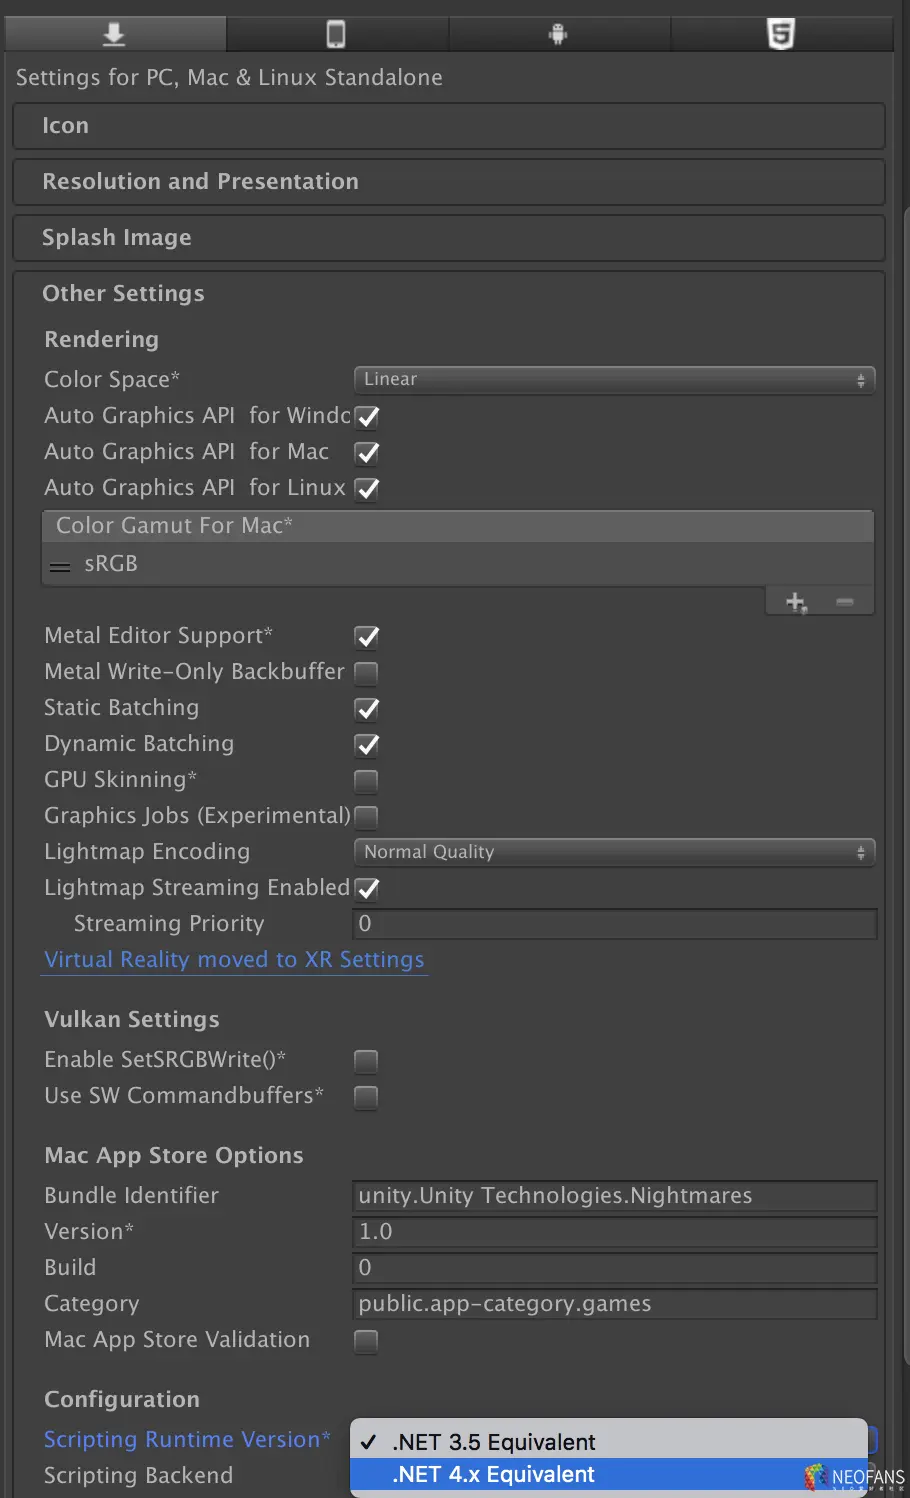Switch to the Android platform icon
This screenshot has height=1498, width=910.
tap(558, 34)
